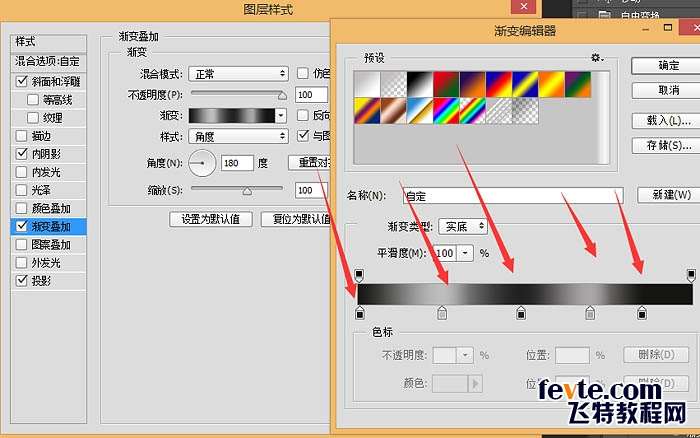This screenshot has height=438, width=700.
Task: Open the 外发光 settings entry
Action: tap(46, 263)
